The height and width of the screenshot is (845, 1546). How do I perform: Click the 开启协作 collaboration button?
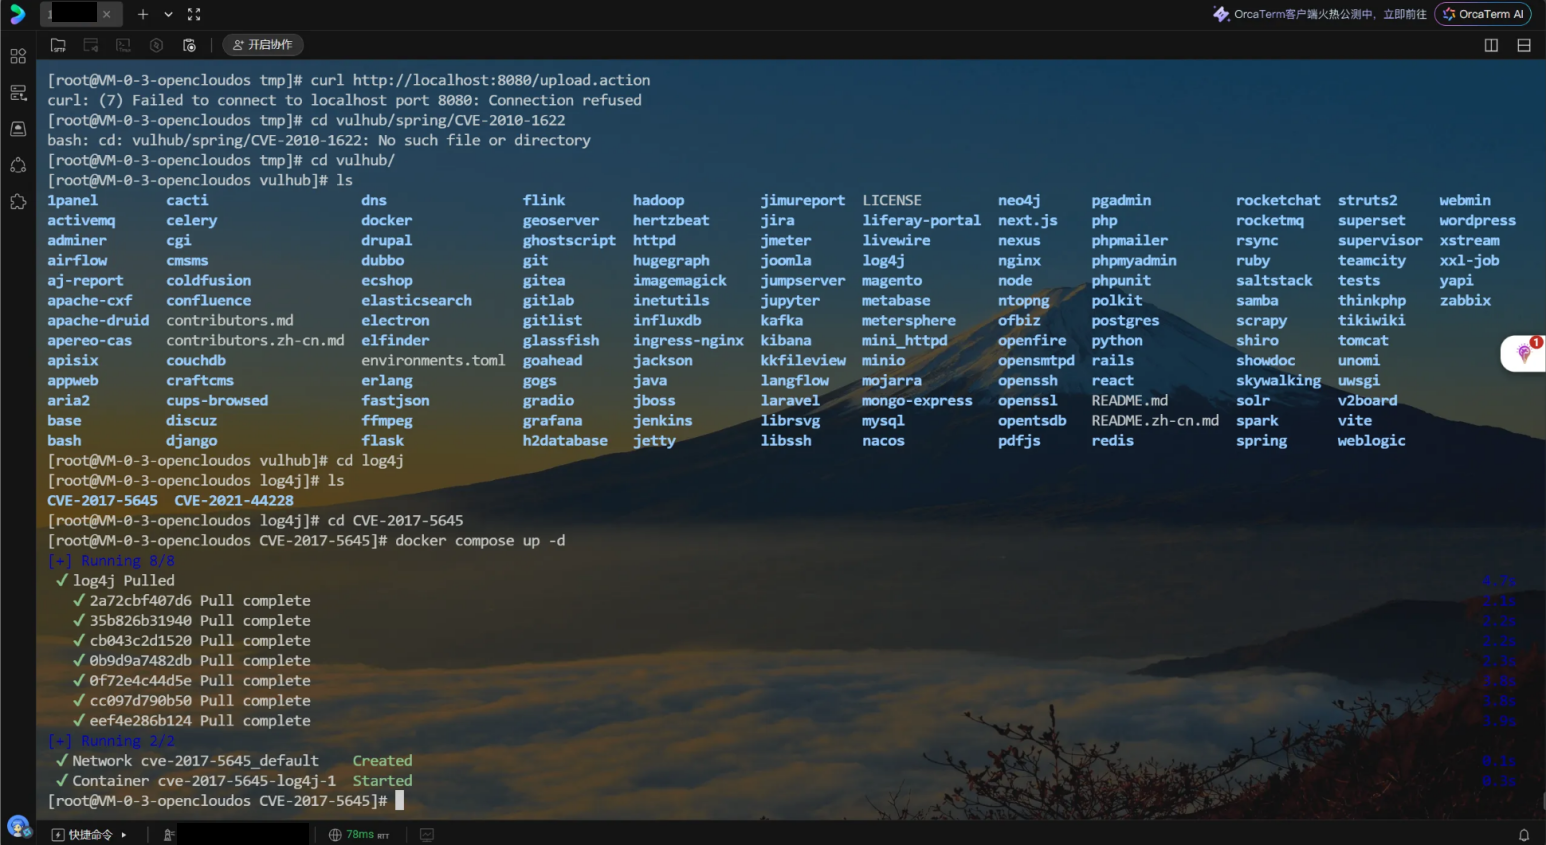pyautogui.click(x=263, y=45)
